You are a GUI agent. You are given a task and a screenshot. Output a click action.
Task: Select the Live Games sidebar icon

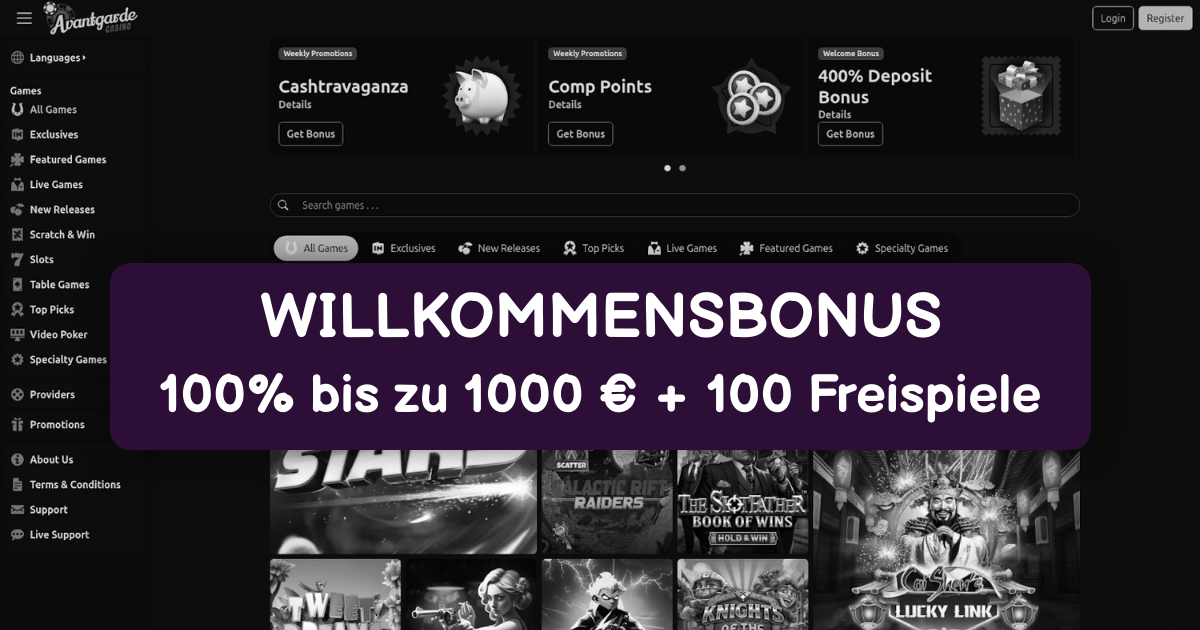17,184
